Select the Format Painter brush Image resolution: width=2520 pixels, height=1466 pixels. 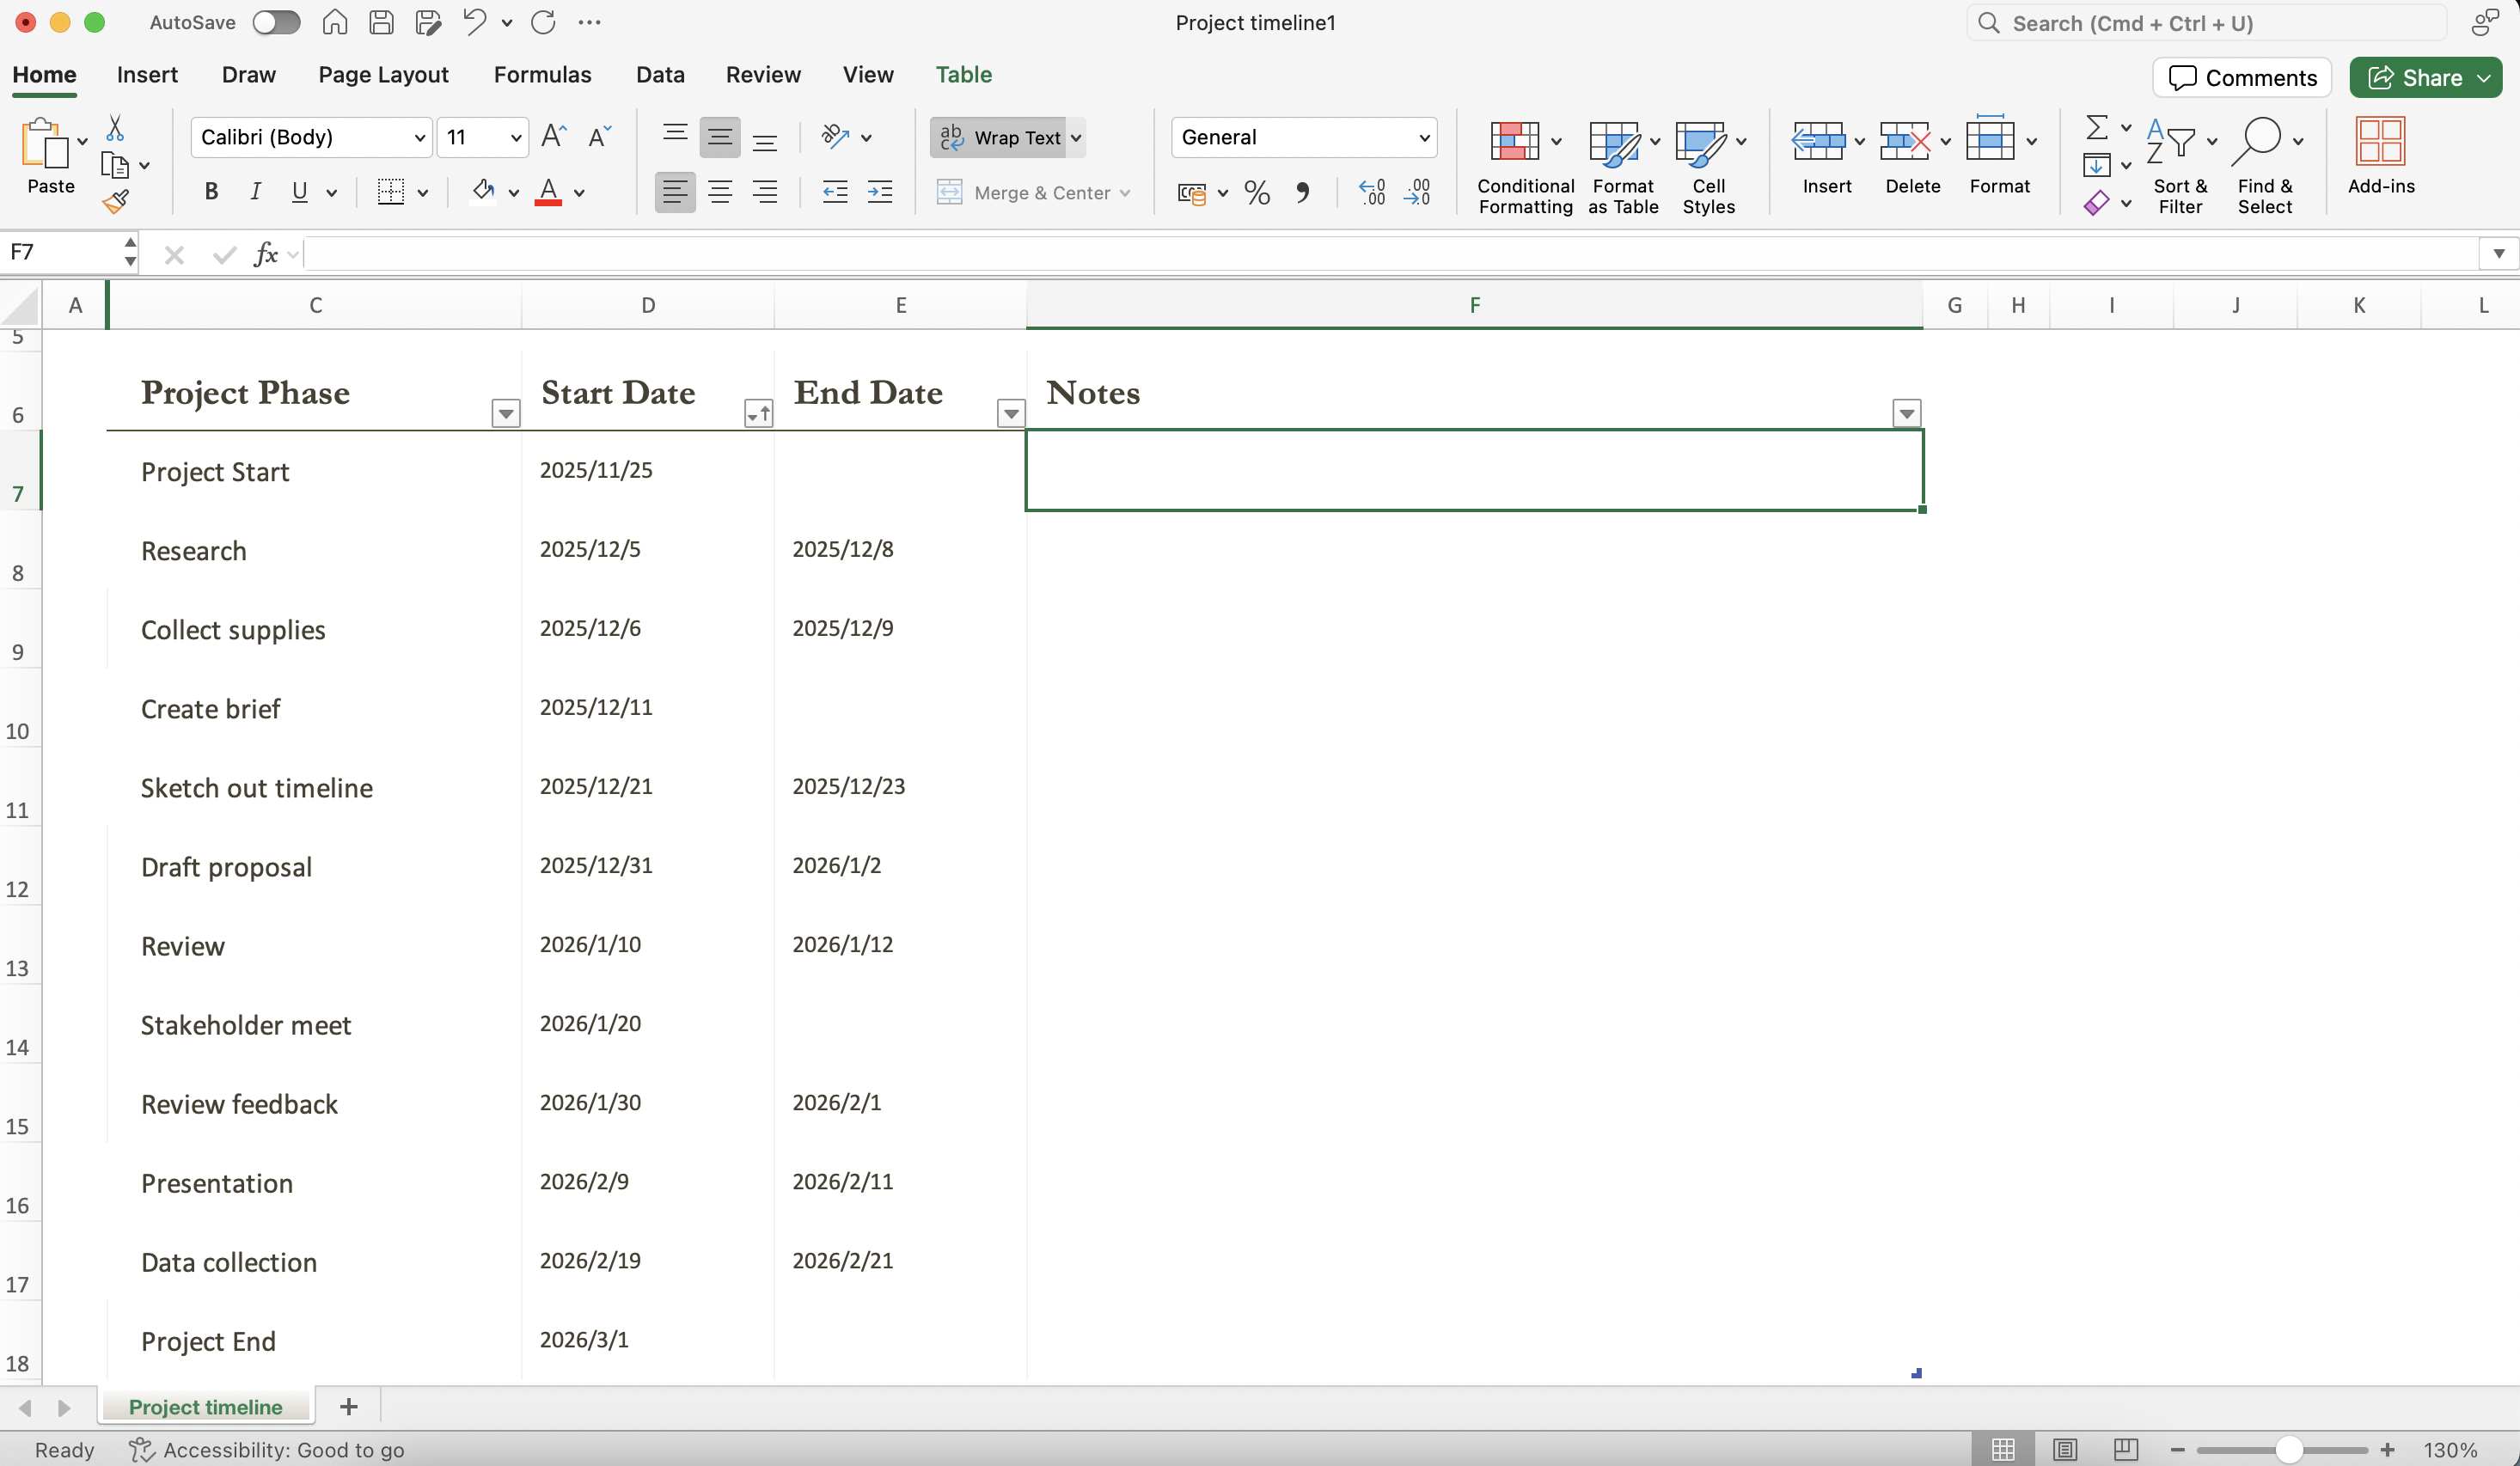(x=116, y=201)
